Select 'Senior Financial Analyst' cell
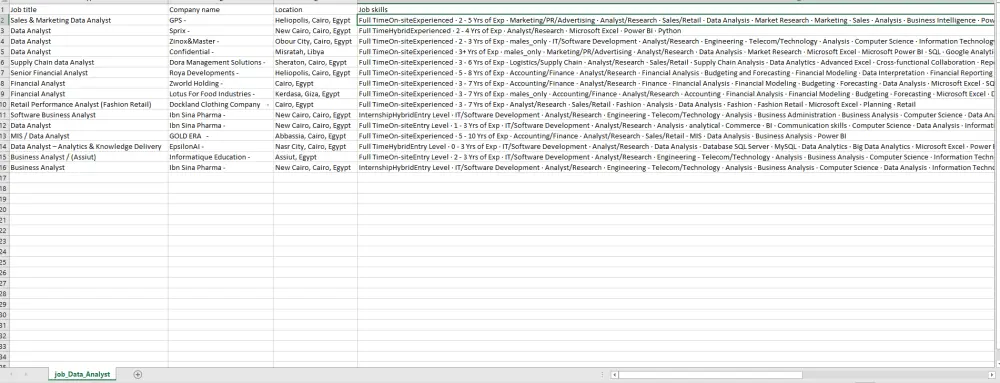 [89, 73]
